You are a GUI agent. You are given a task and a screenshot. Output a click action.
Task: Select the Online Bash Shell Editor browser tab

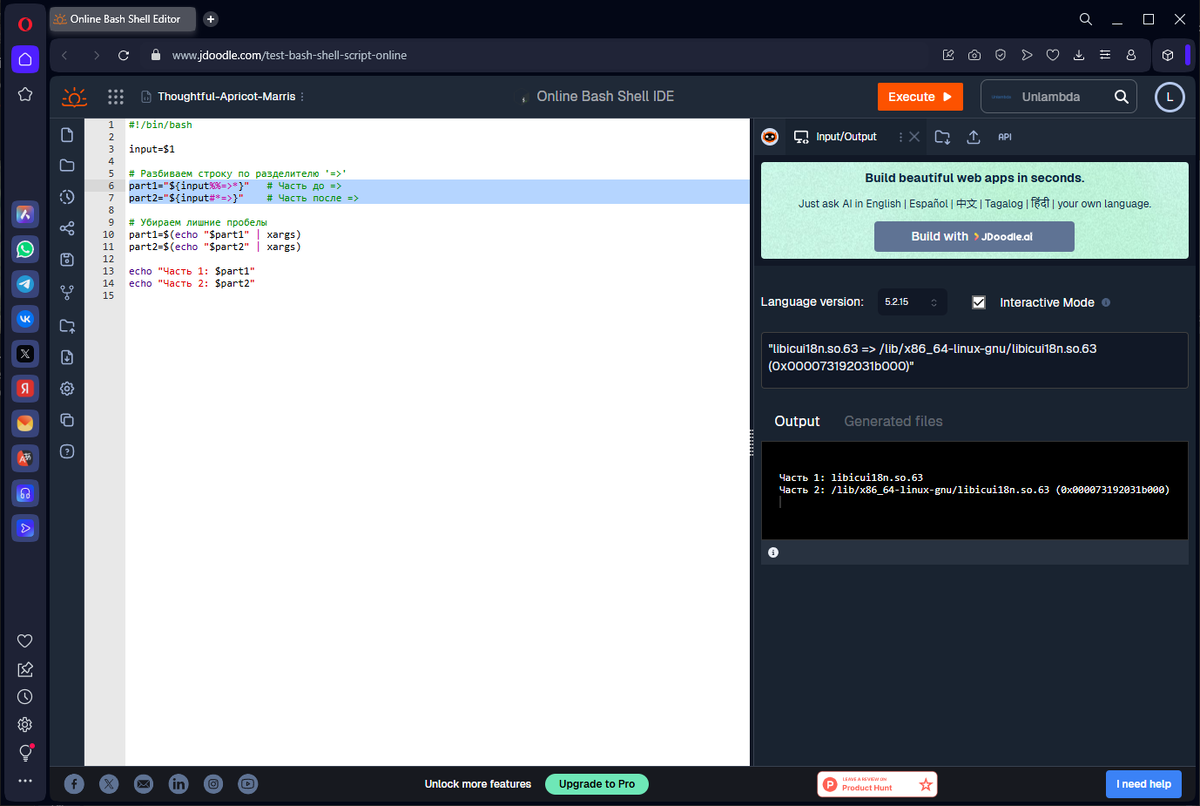point(122,19)
